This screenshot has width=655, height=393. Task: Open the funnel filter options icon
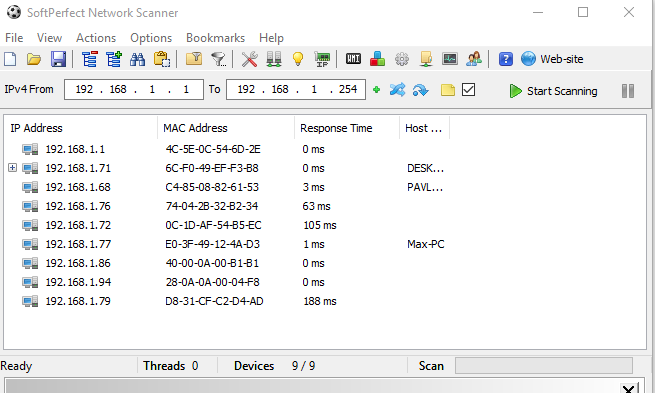coord(218,59)
